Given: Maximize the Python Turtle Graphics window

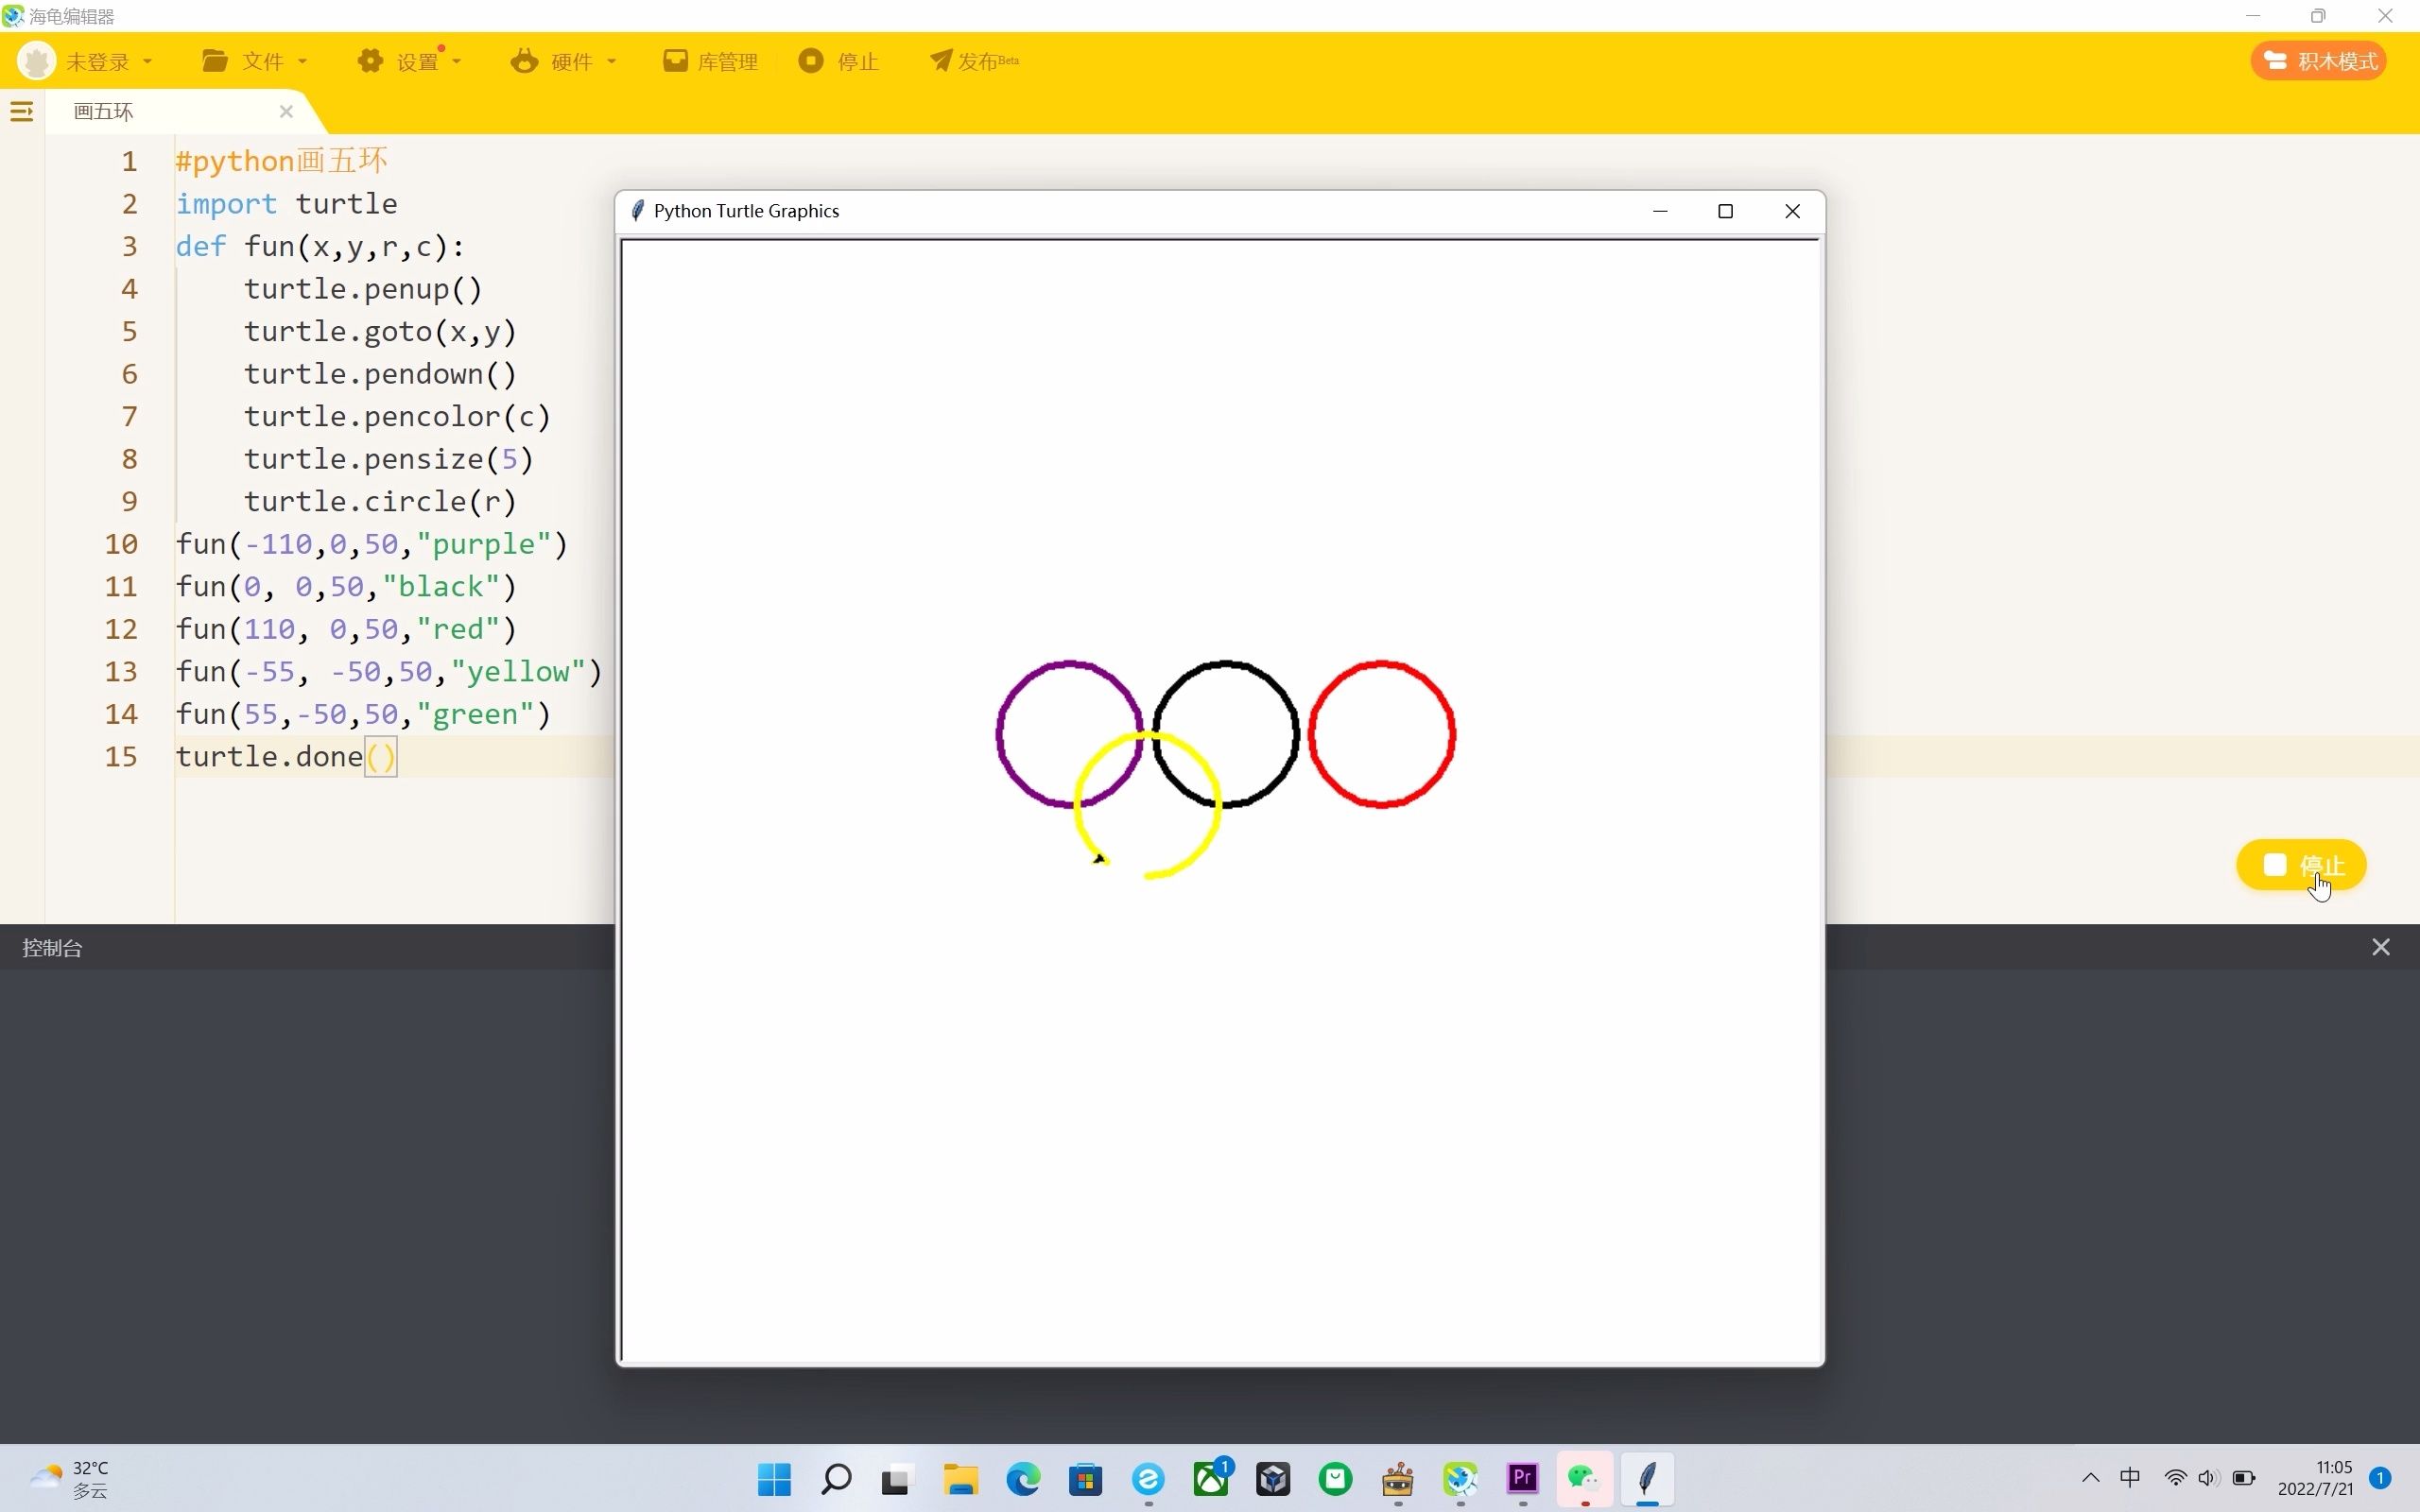Looking at the screenshot, I should (1725, 211).
